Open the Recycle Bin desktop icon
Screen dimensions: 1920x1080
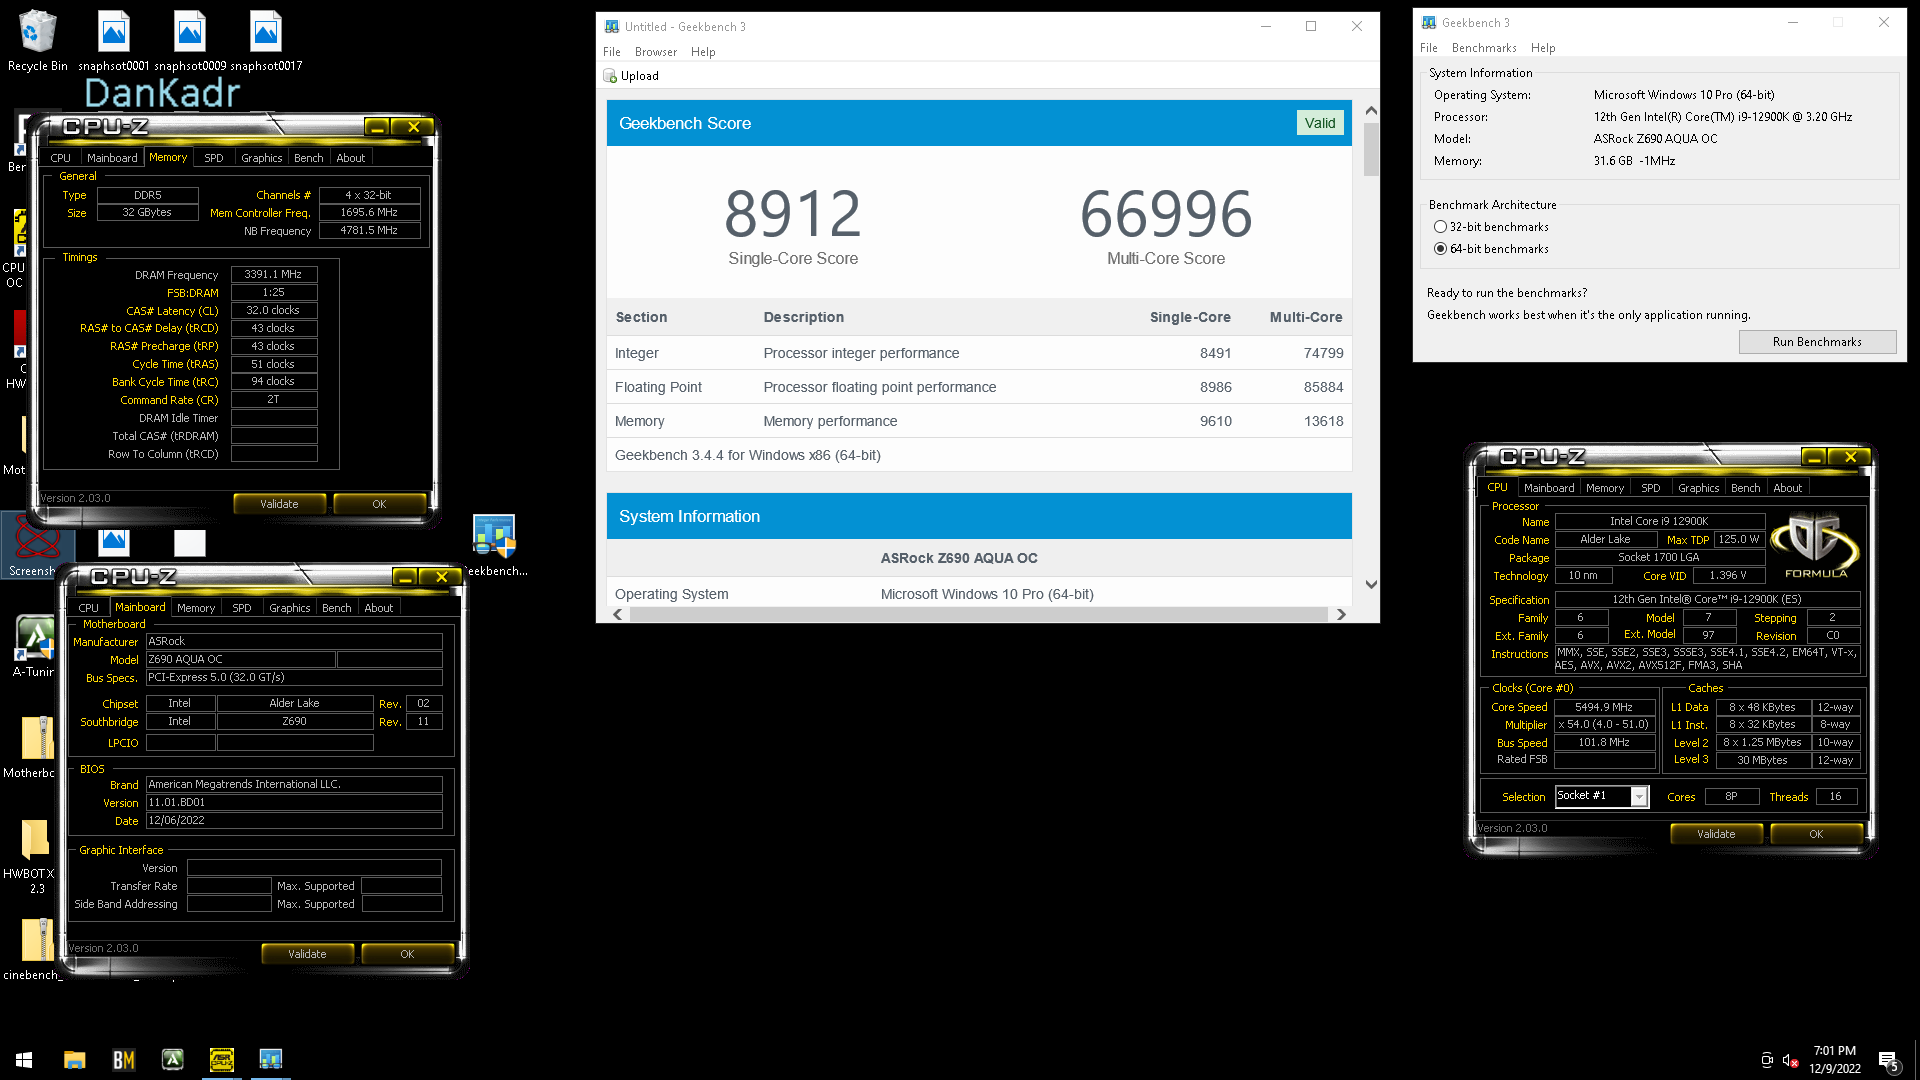pos(37,40)
